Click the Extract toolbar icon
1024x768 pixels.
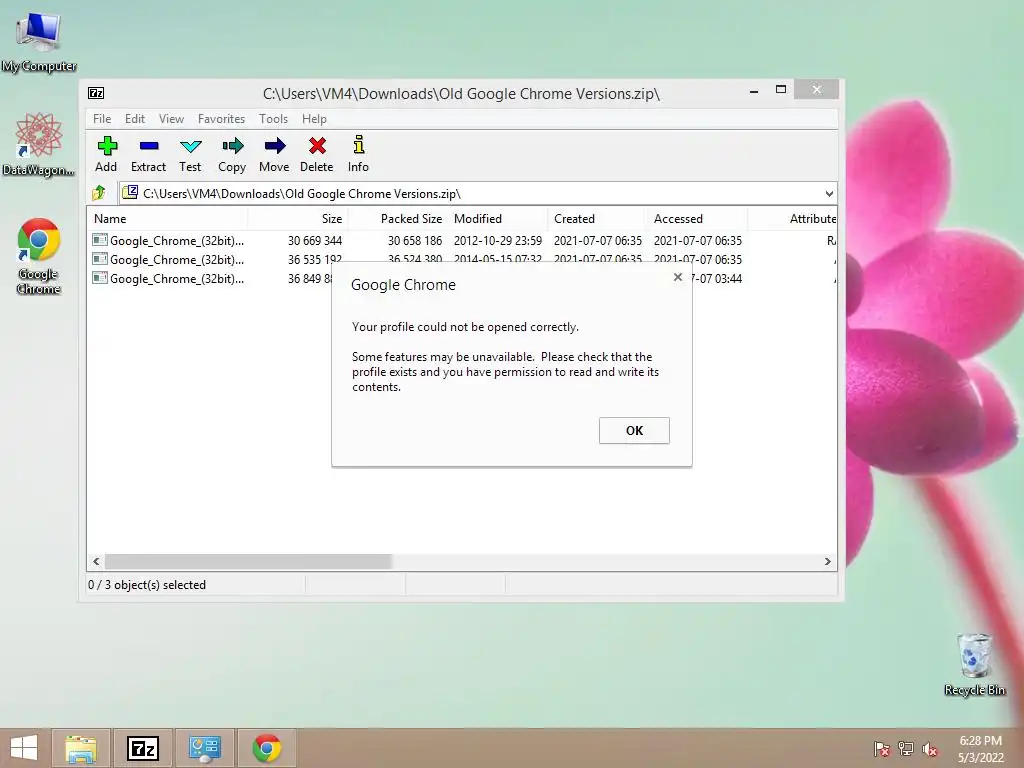click(x=148, y=154)
